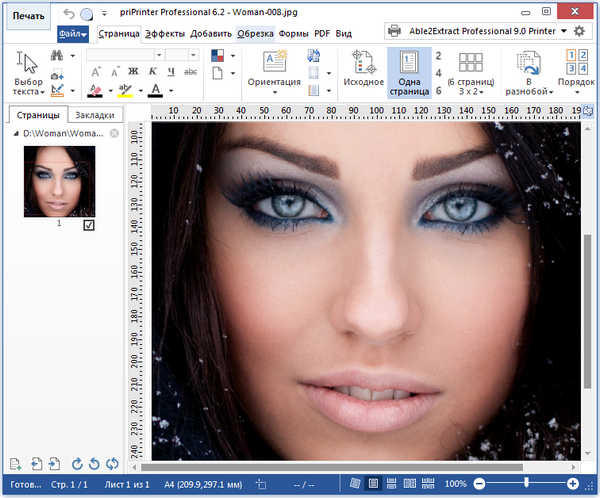Open the Обрезка tab

pyautogui.click(x=256, y=33)
